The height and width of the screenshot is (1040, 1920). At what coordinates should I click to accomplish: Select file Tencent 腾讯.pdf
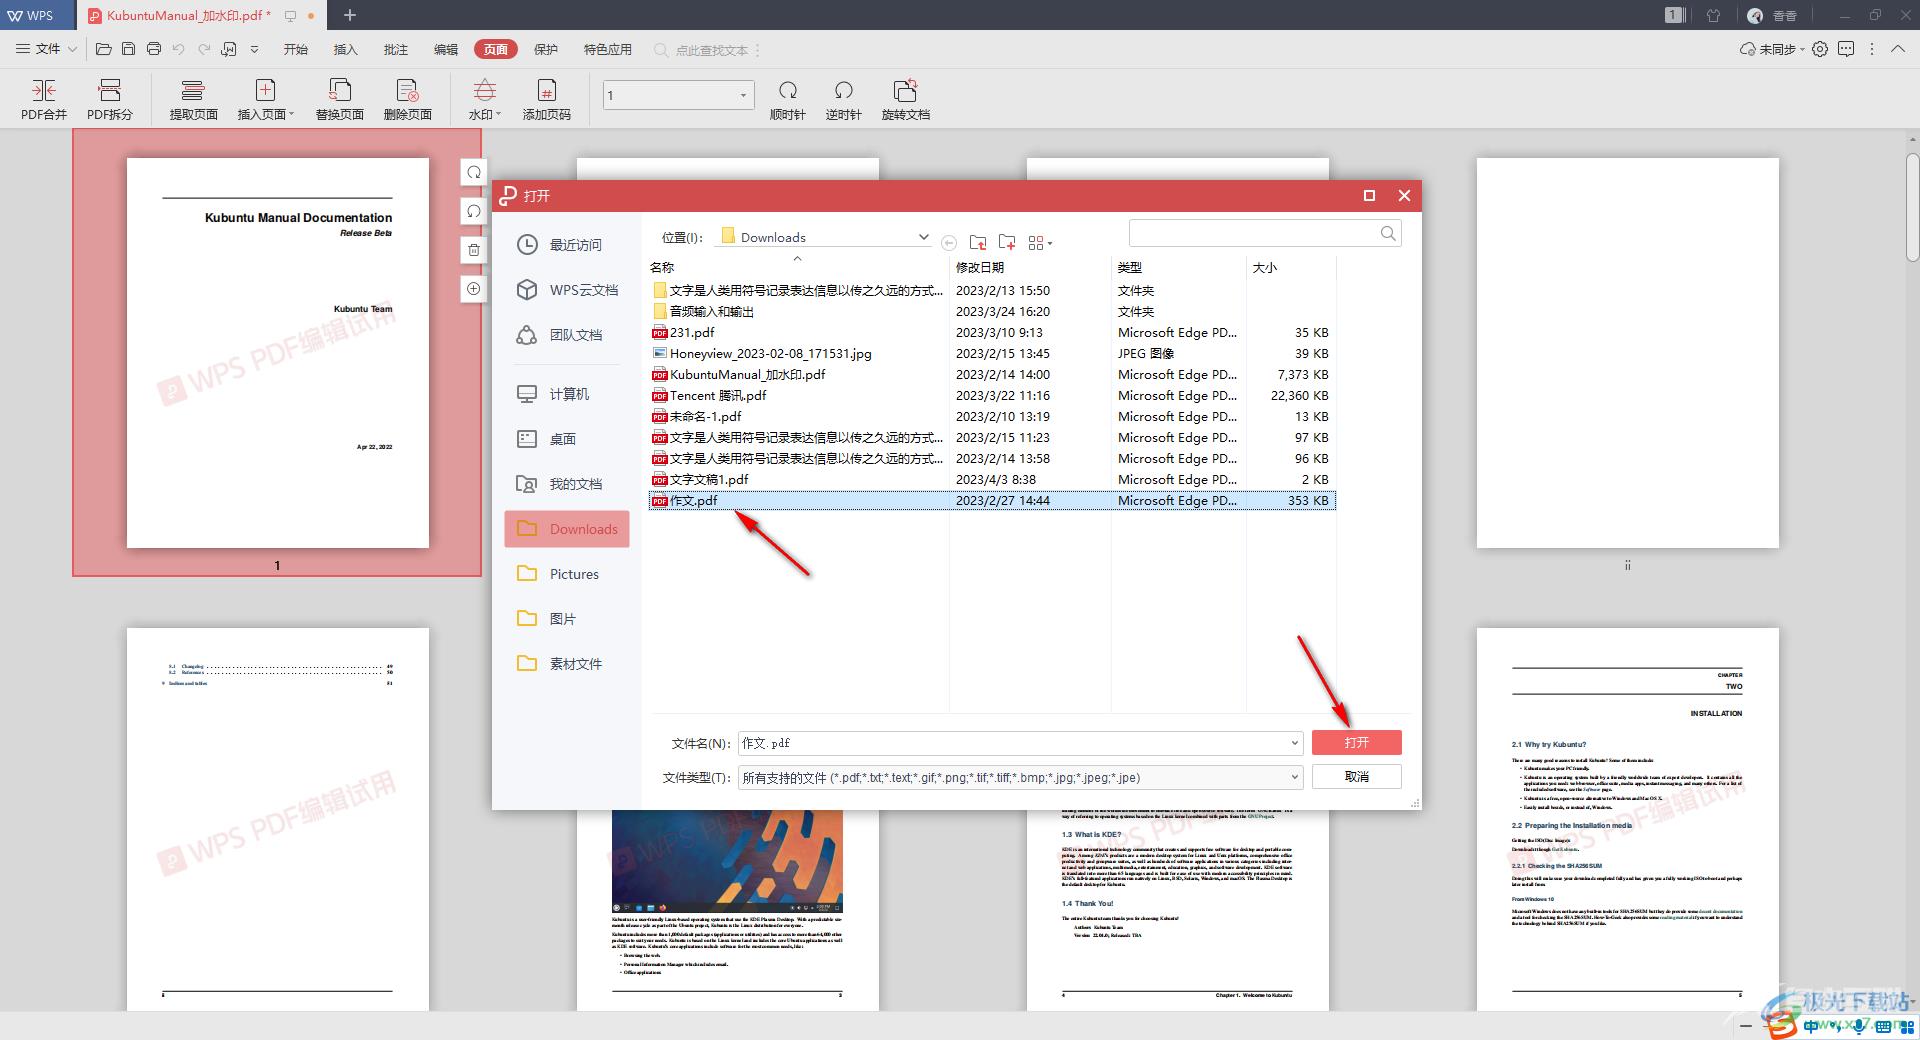(992, 395)
